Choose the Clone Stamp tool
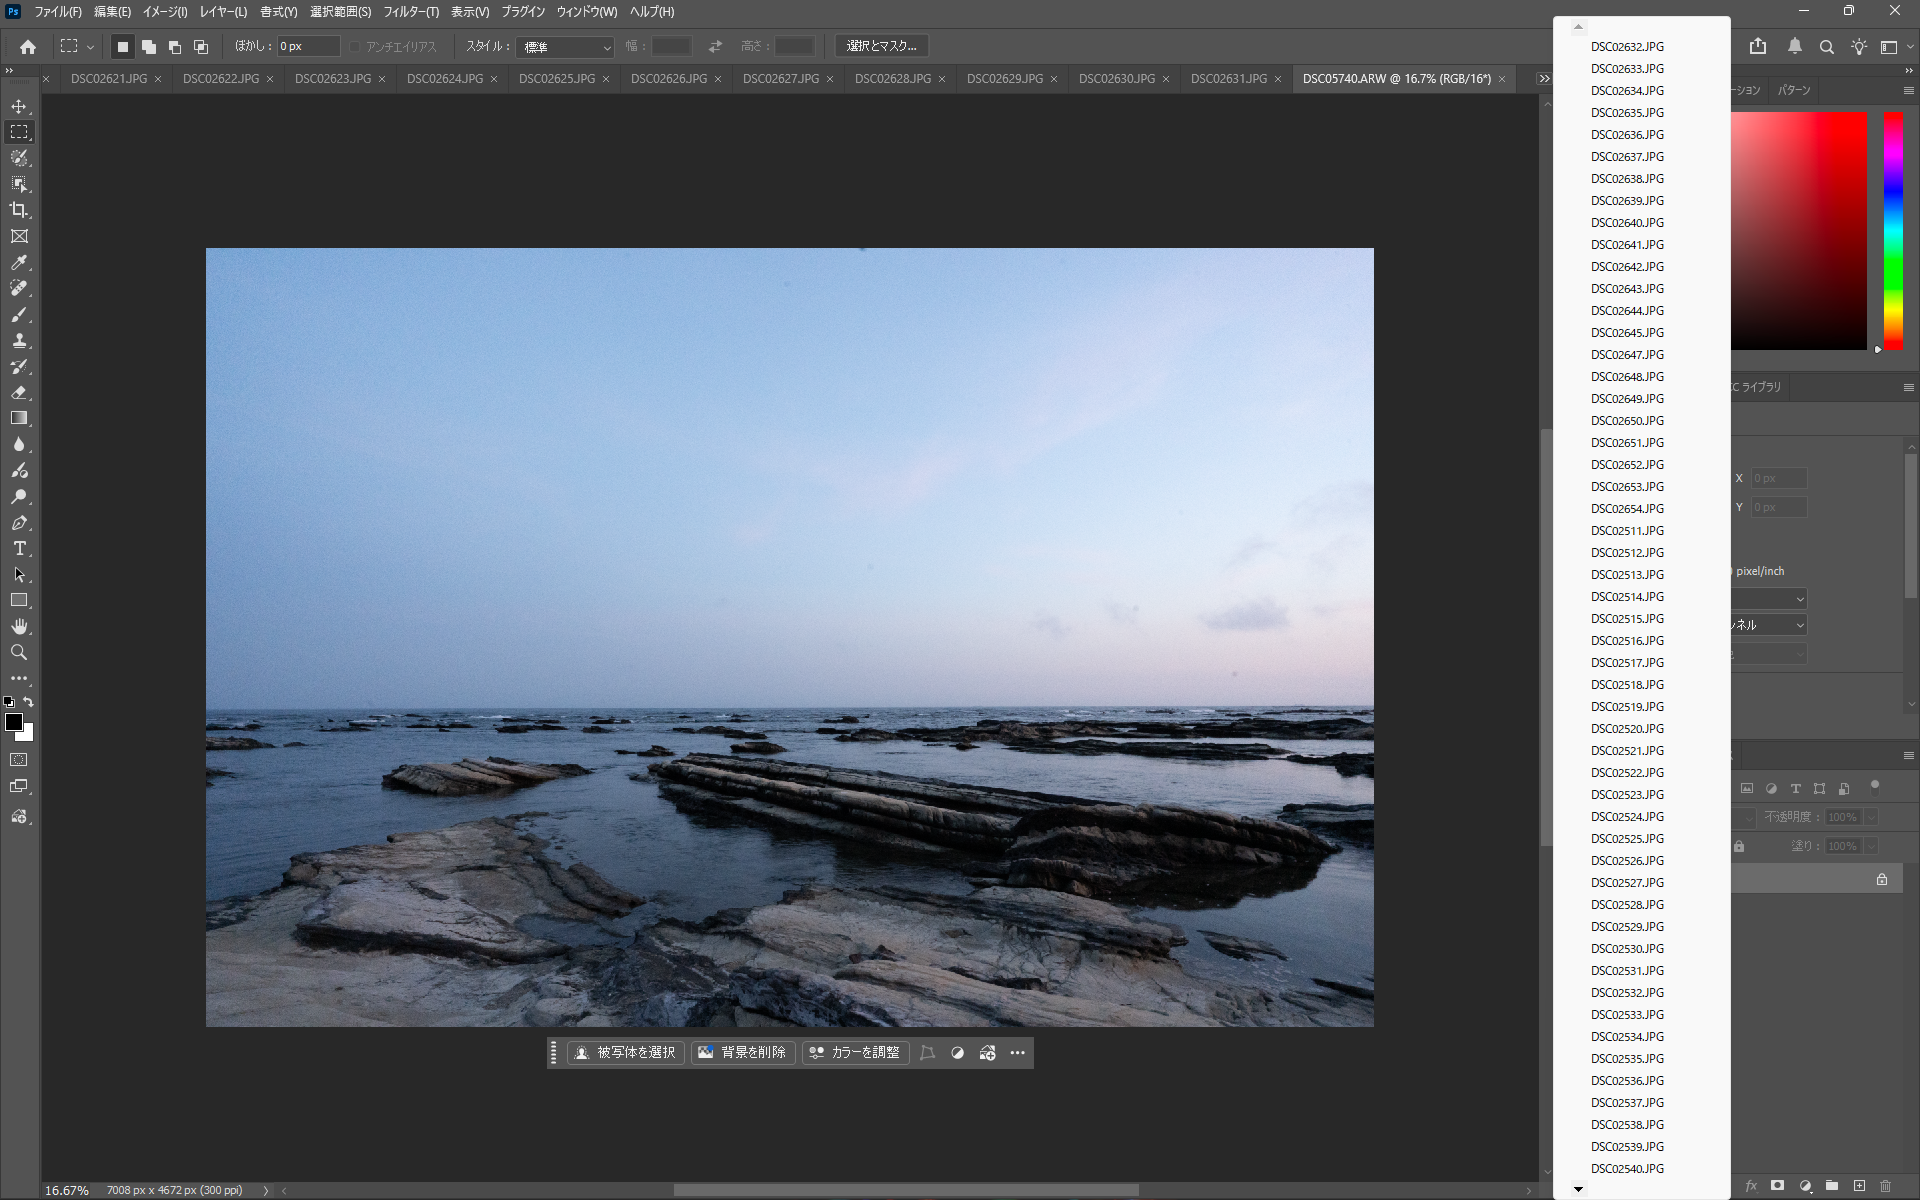 [19, 340]
